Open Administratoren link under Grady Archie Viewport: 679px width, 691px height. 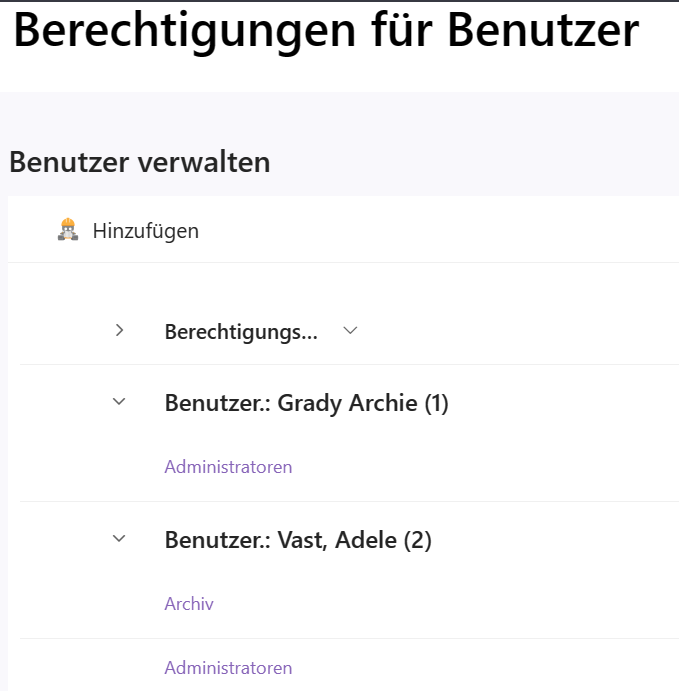click(x=228, y=467)
